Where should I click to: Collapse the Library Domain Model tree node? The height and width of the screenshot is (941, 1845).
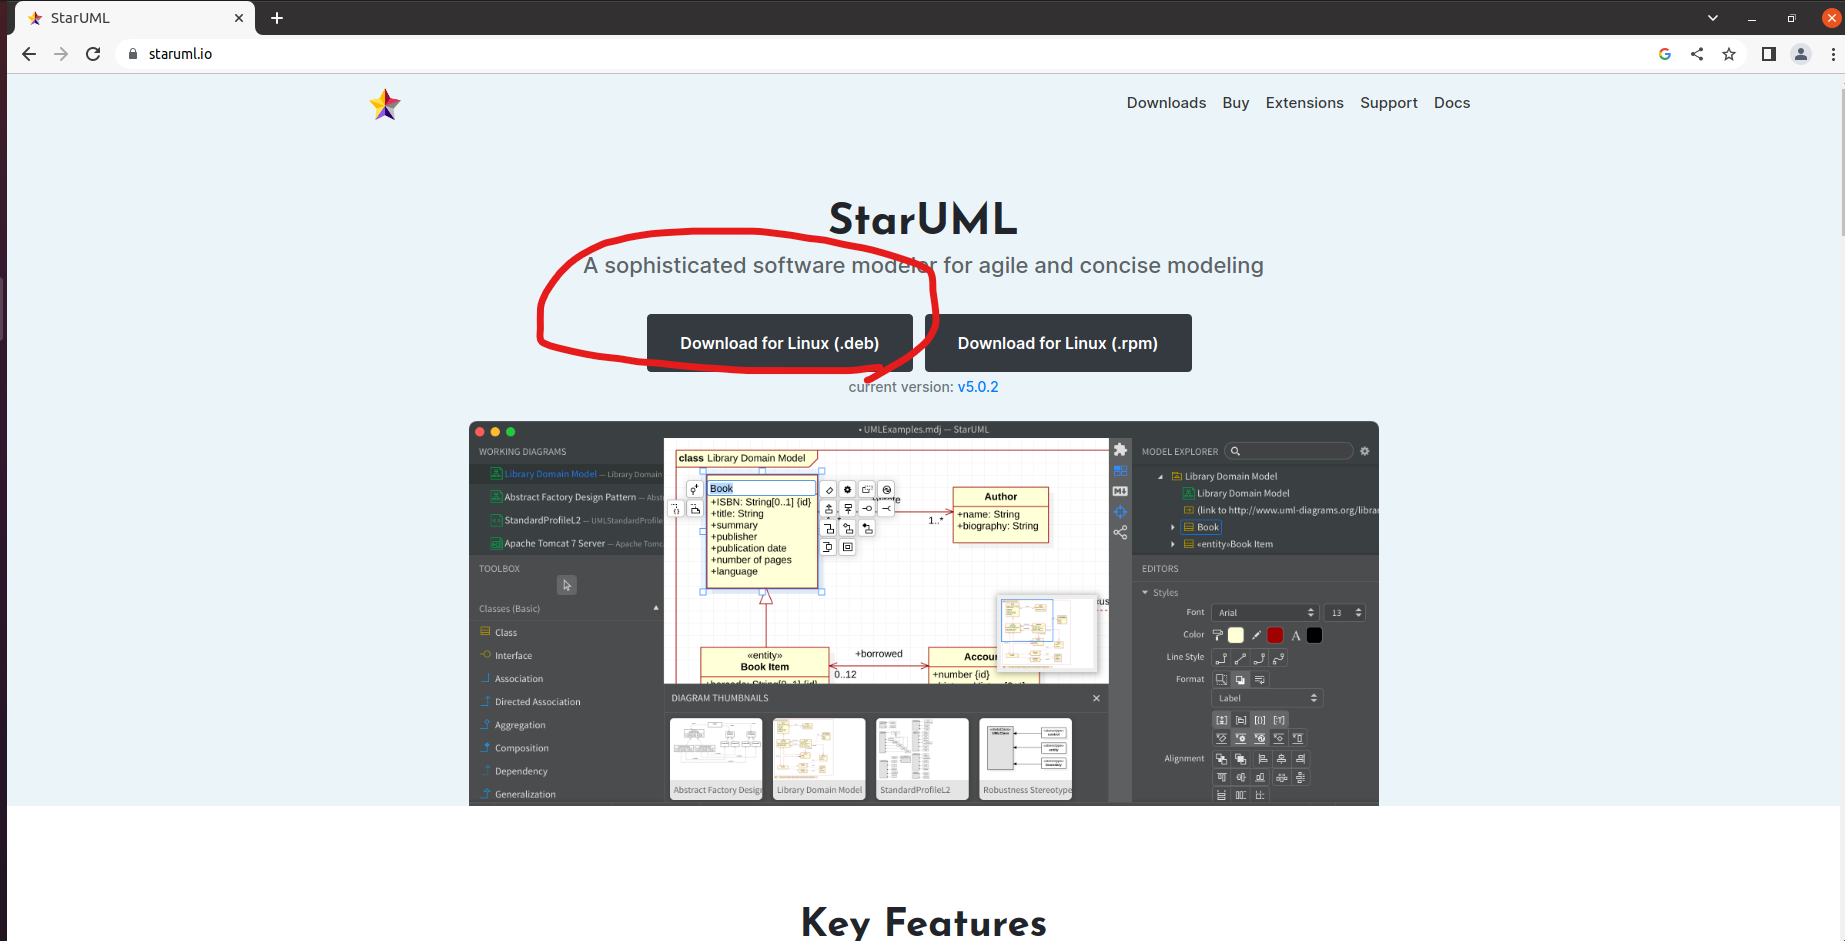pyautogui.click(x=1161, y=477)
